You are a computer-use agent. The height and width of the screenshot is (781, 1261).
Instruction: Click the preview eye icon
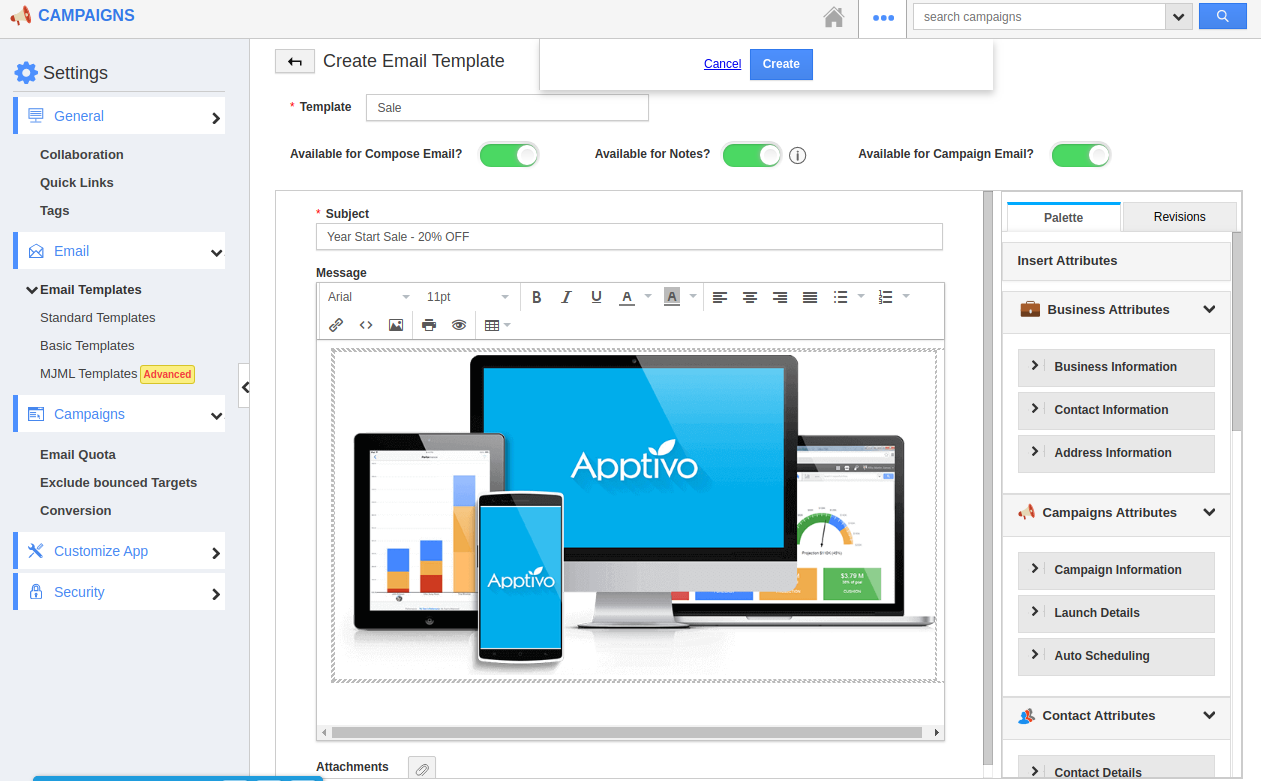coord(459,325)
